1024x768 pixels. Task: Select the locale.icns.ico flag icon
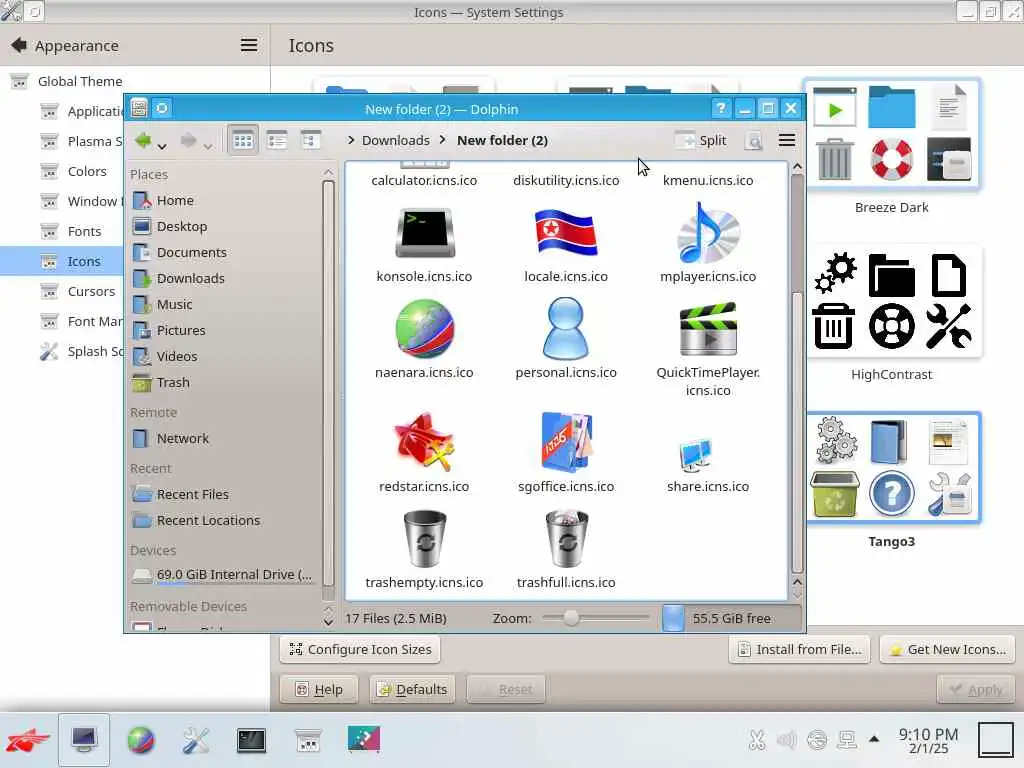click(566, 233)
